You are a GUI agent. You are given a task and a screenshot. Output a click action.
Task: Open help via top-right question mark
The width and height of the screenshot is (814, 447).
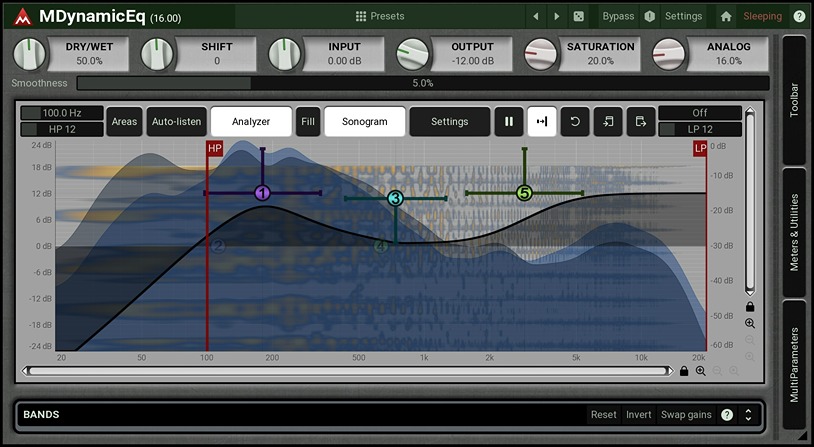tap(799, 16)
